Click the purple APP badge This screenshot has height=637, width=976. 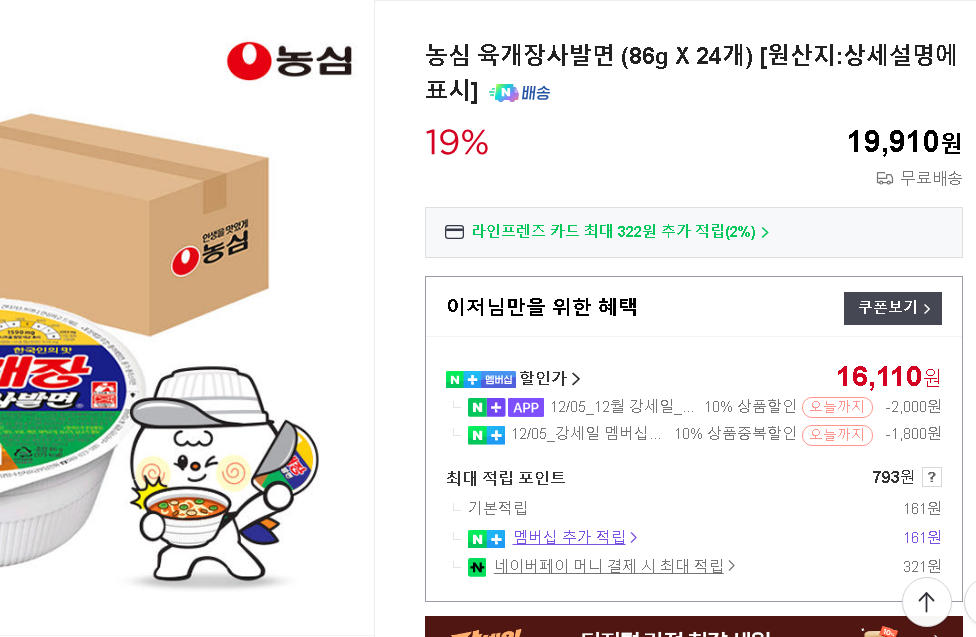pyautogui.click(x=525, y=407)
